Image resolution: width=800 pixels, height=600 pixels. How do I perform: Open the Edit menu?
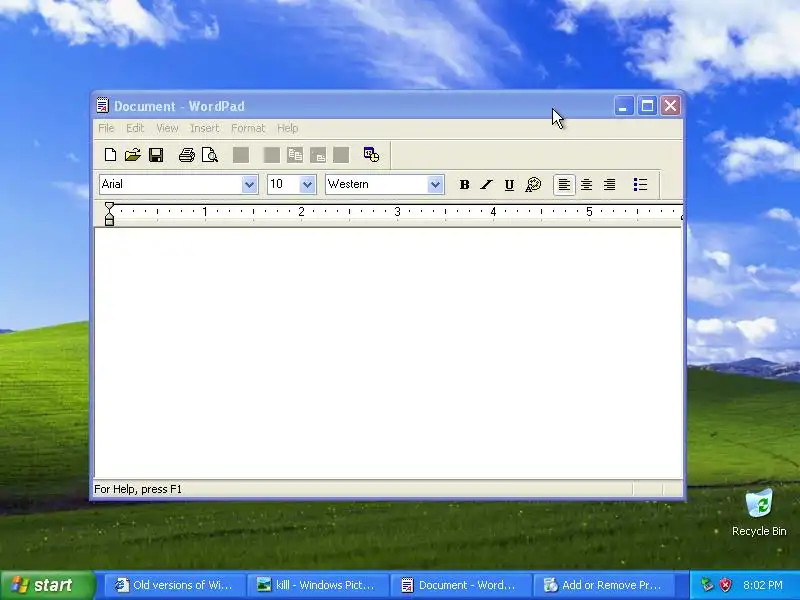pyautogui.click(x=135, y=128)
